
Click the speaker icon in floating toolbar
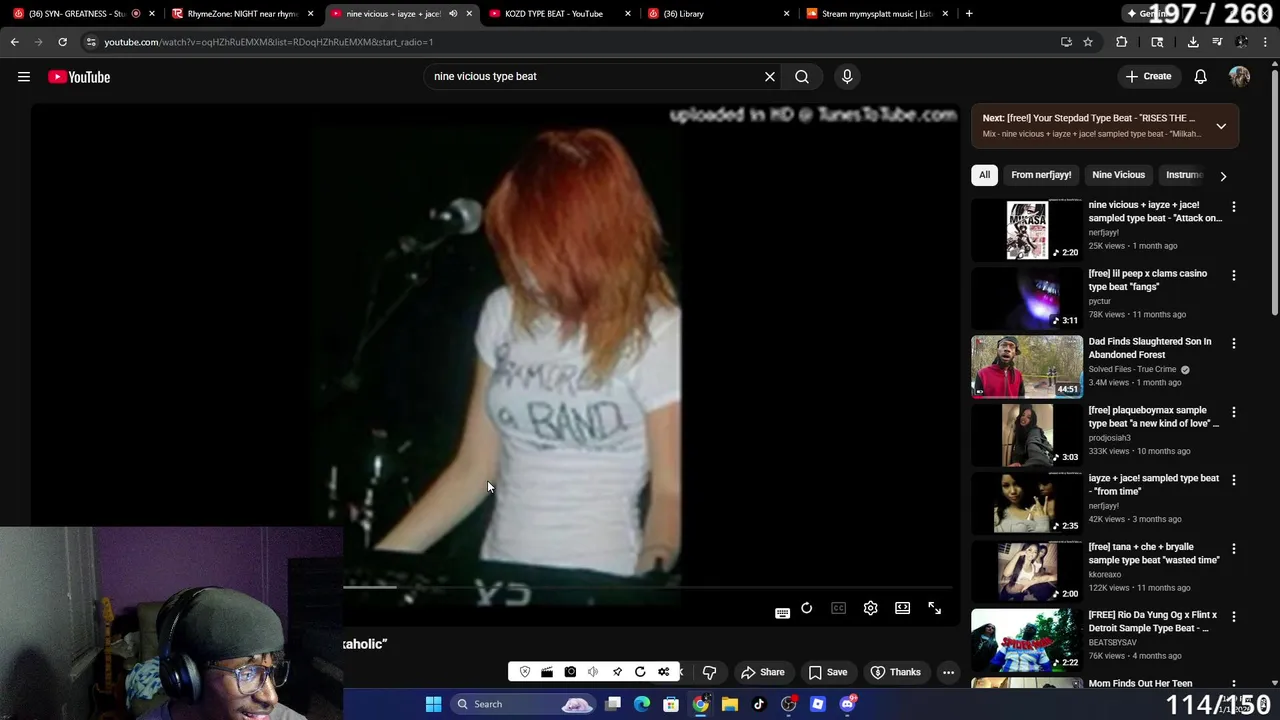tap(593, 672)
